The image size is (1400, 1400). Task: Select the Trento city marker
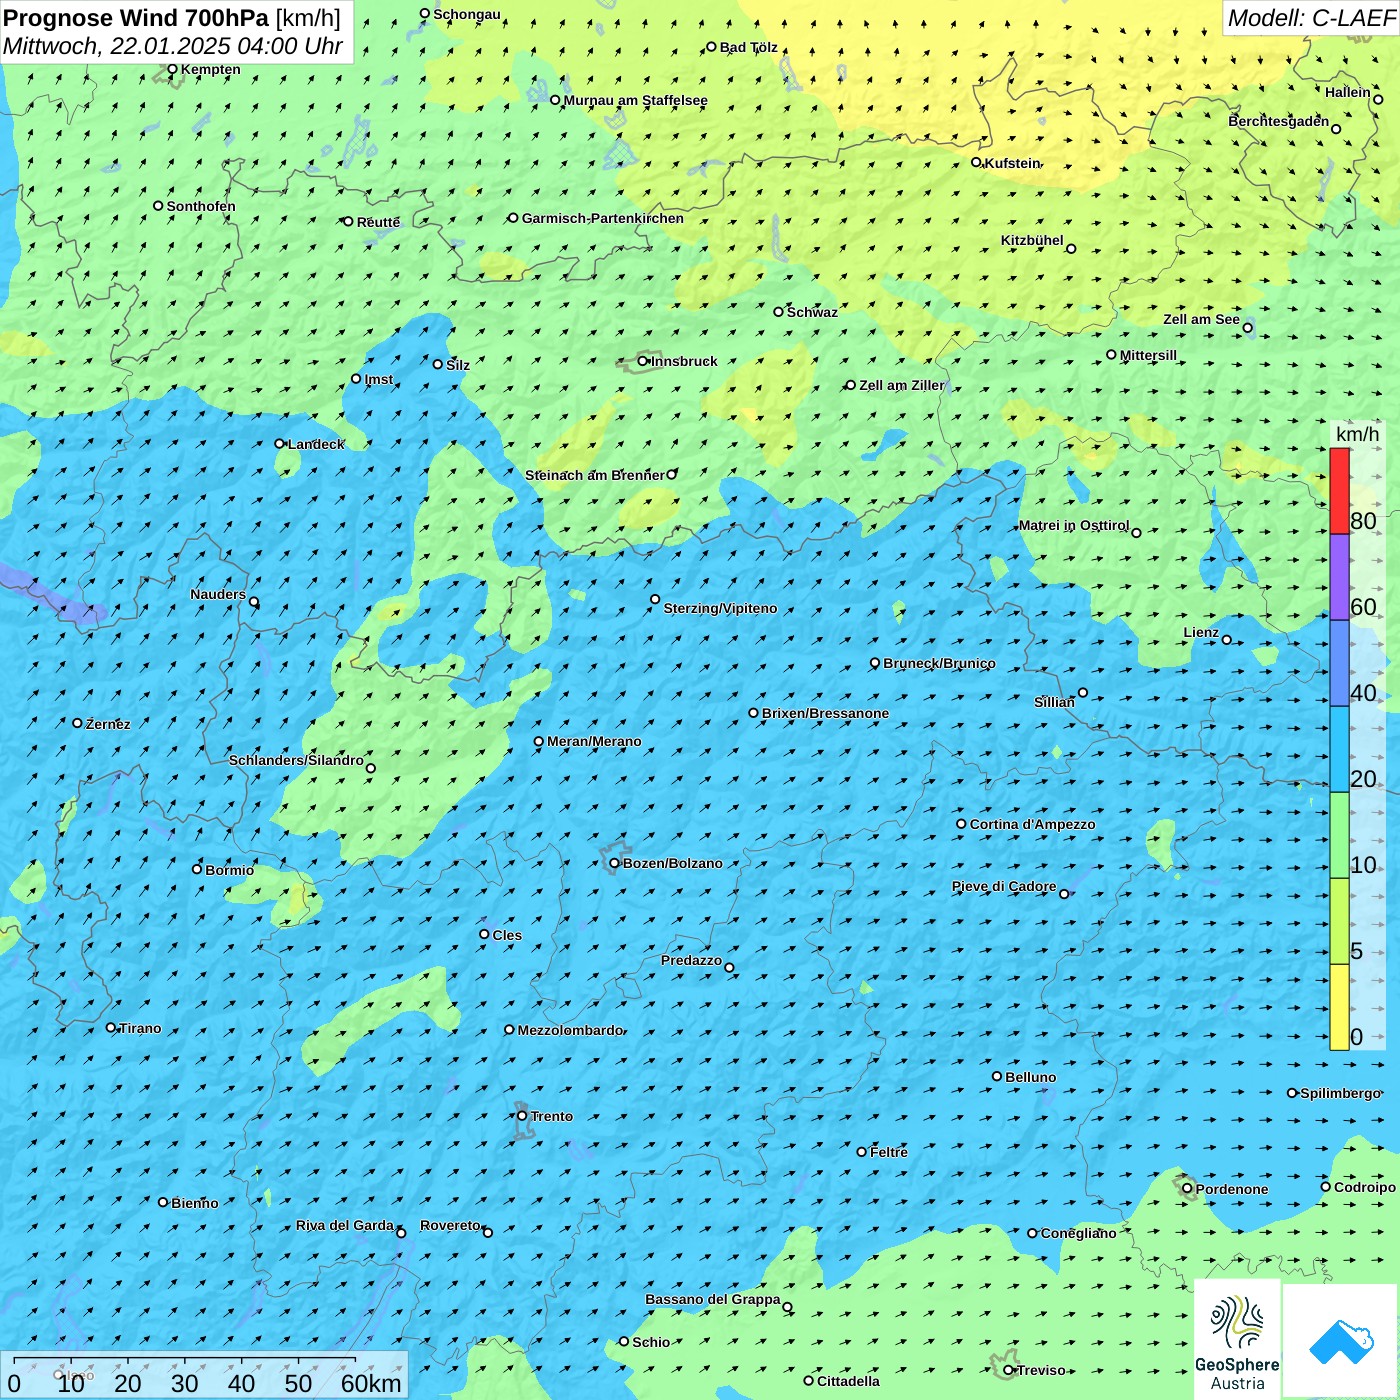[522, 1116]
